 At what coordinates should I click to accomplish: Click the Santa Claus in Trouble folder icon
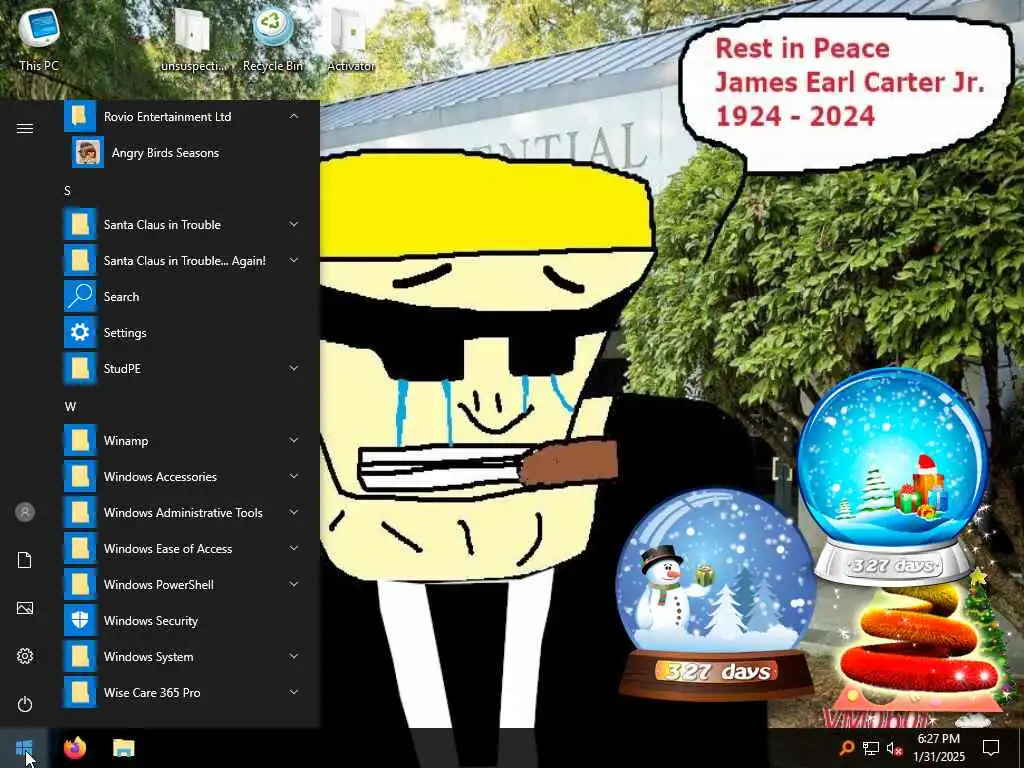[x=80, y=225]
